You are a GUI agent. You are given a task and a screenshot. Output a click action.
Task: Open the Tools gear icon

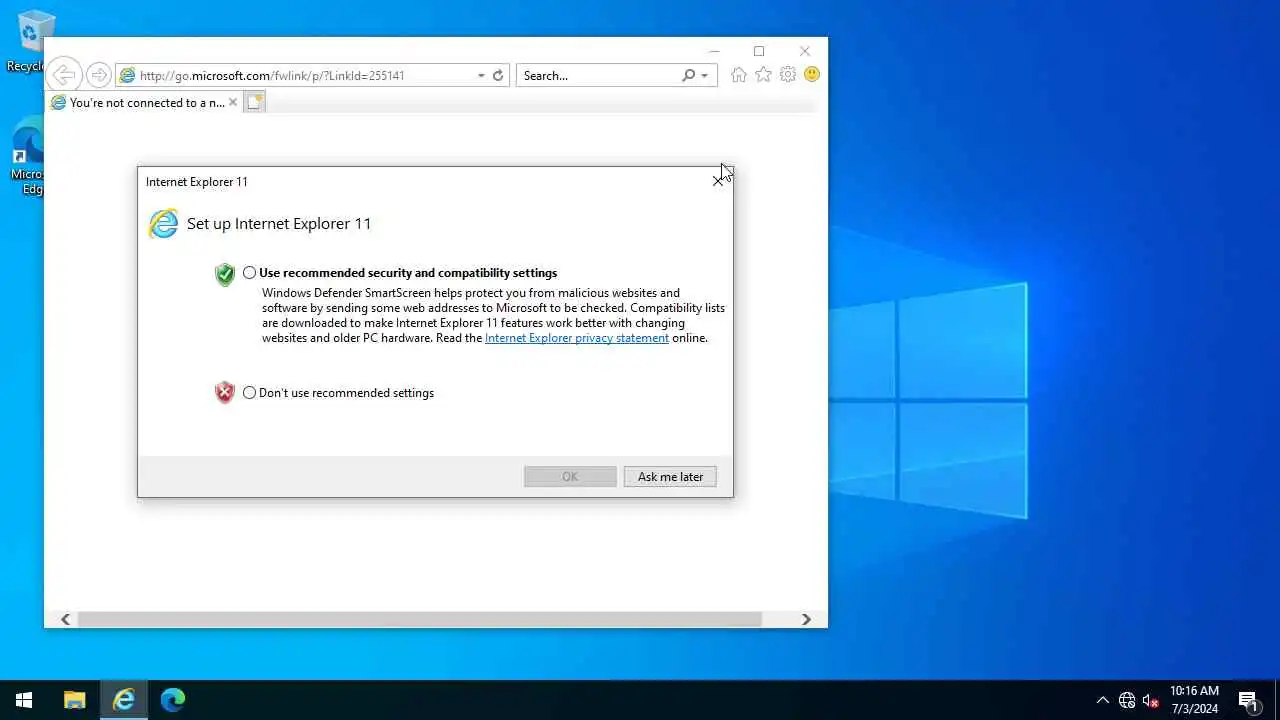[788, 75]
